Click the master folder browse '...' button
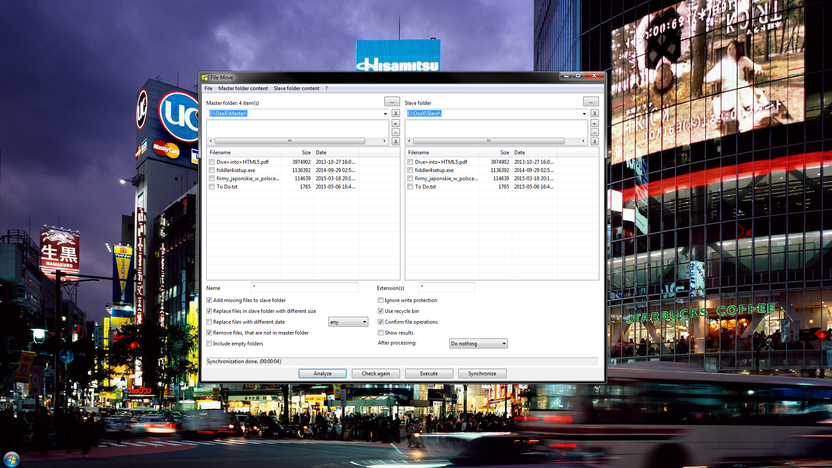This screenshot has width=832, height=468. (x=392, y=102)
